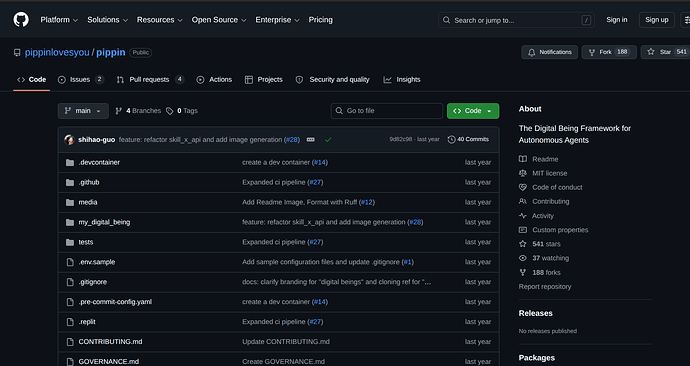Click the pulse icon beside Activity
This screenshot has width=690, height=366.
(523, 216)
